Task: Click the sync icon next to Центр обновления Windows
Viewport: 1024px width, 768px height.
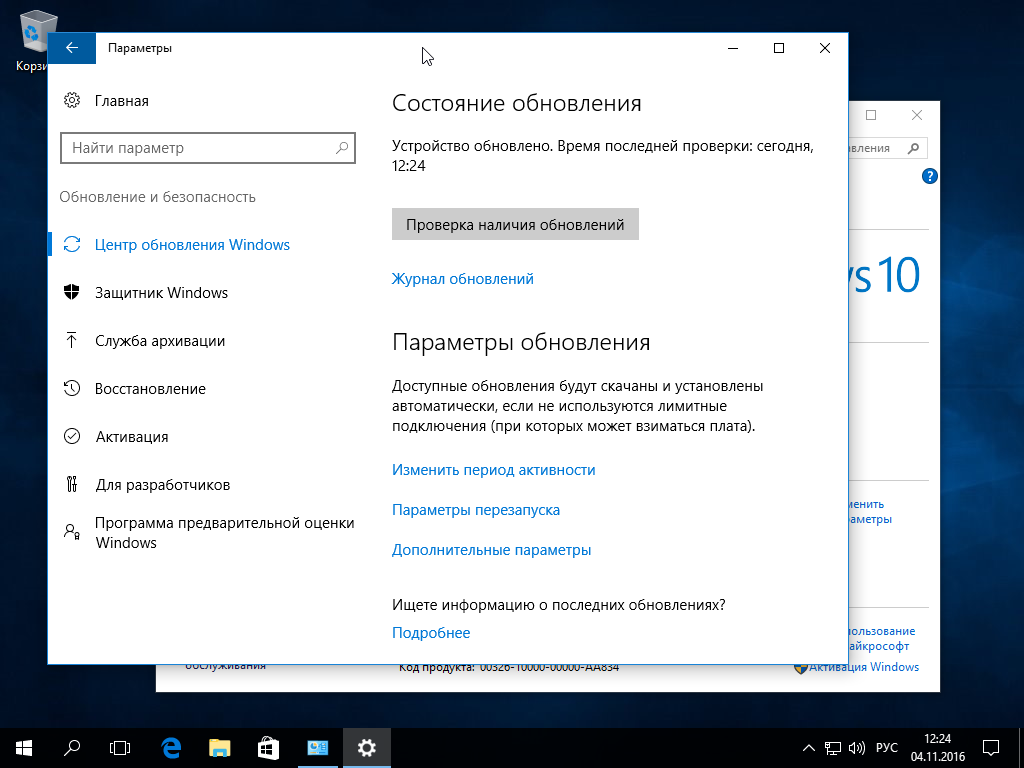Action: pos(72,244)
